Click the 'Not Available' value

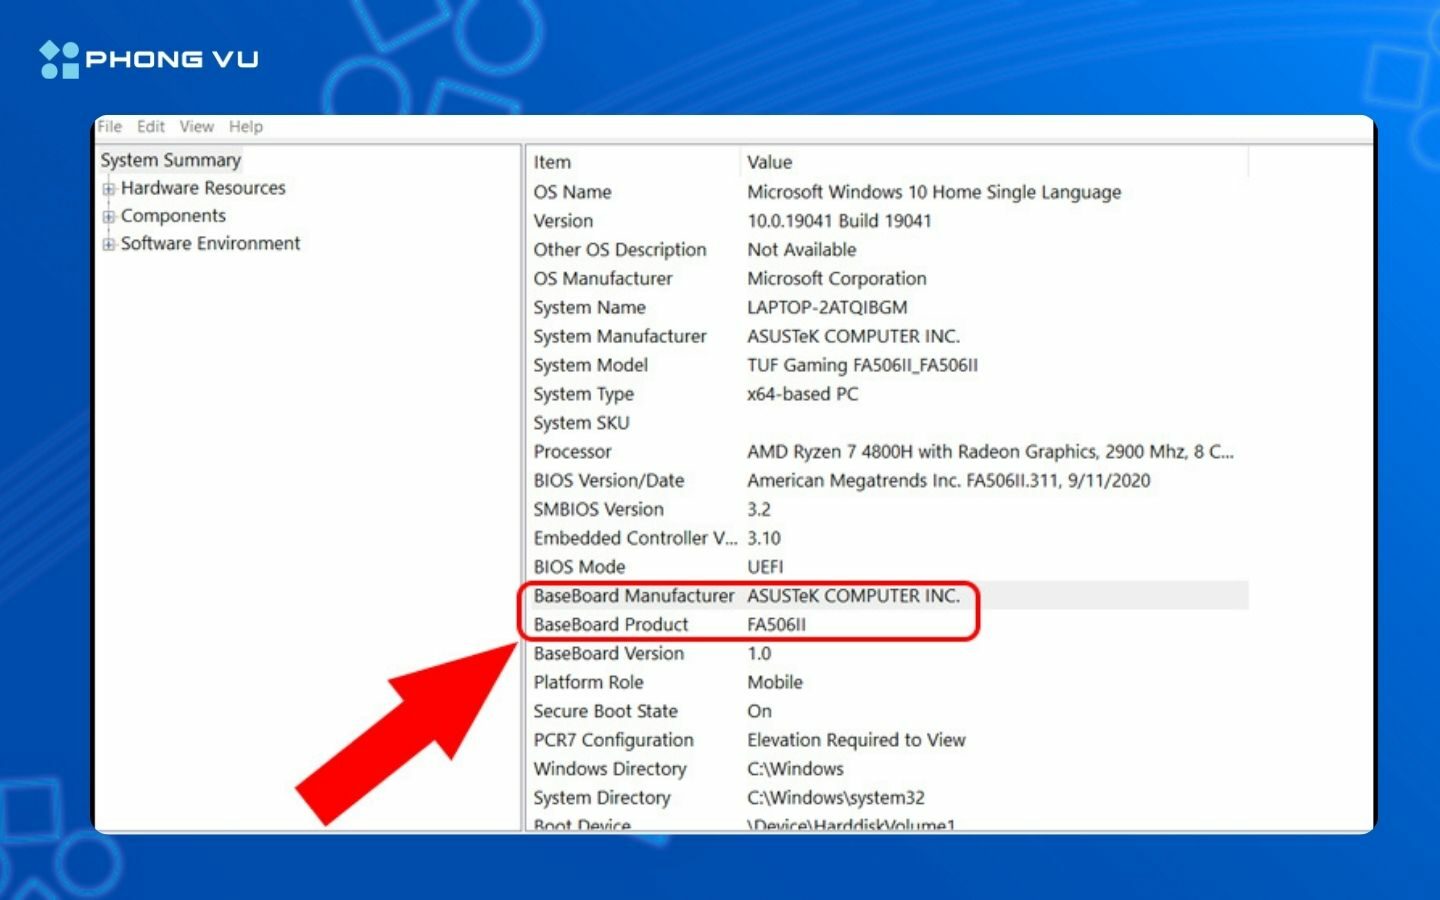[x=802, y=250]
